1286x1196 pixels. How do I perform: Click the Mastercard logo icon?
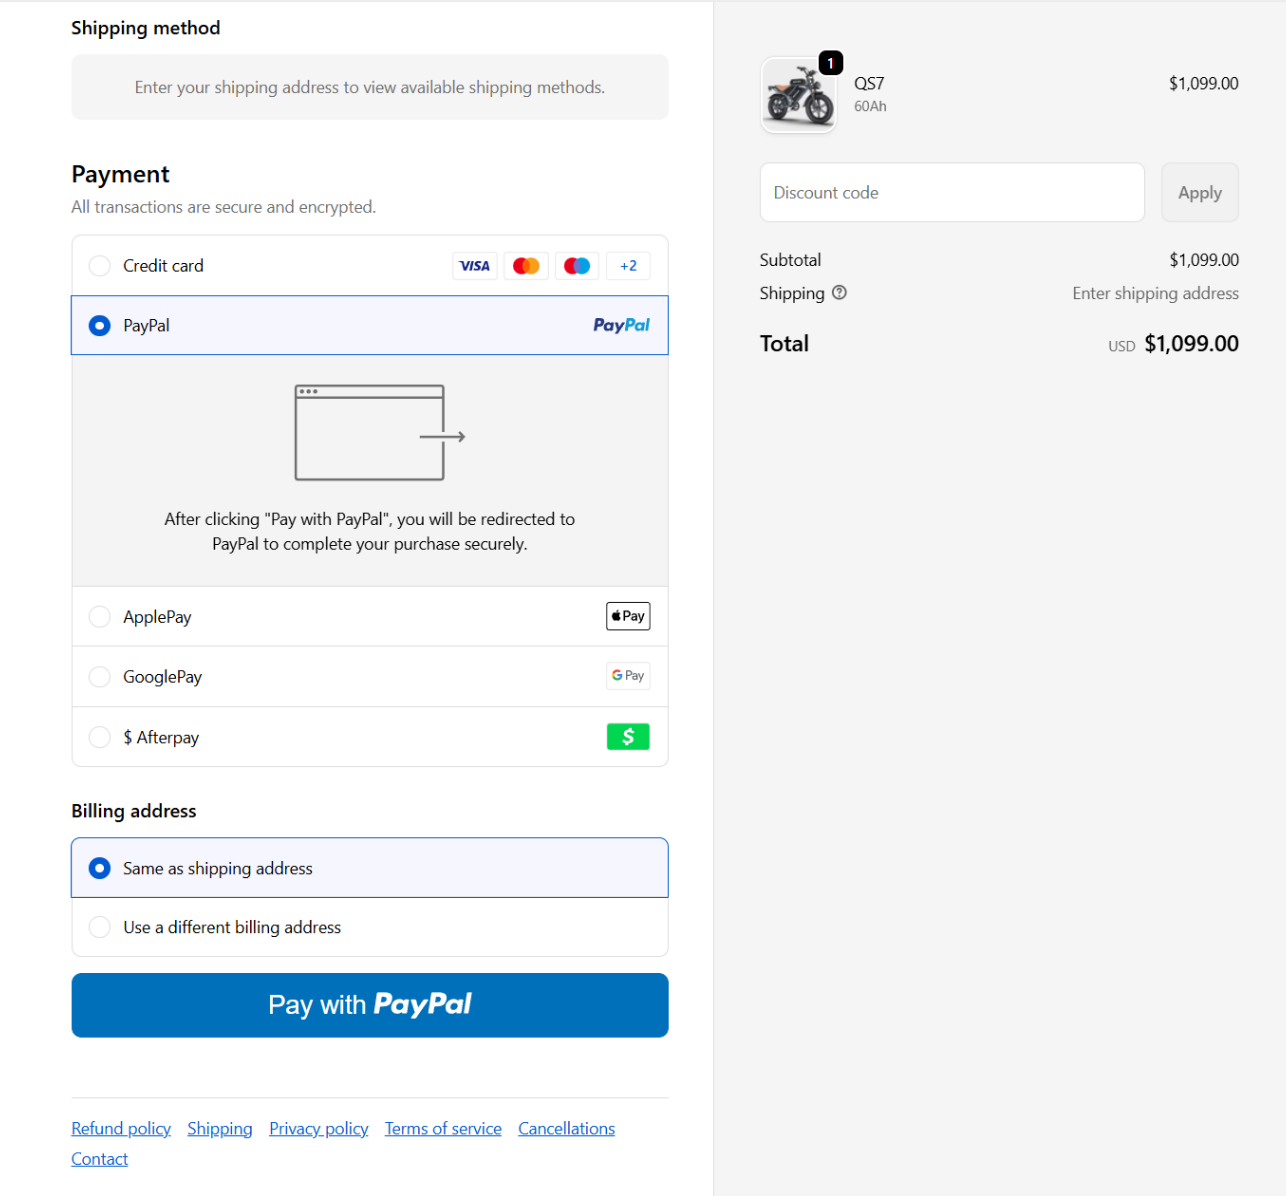tap(526, 266)
